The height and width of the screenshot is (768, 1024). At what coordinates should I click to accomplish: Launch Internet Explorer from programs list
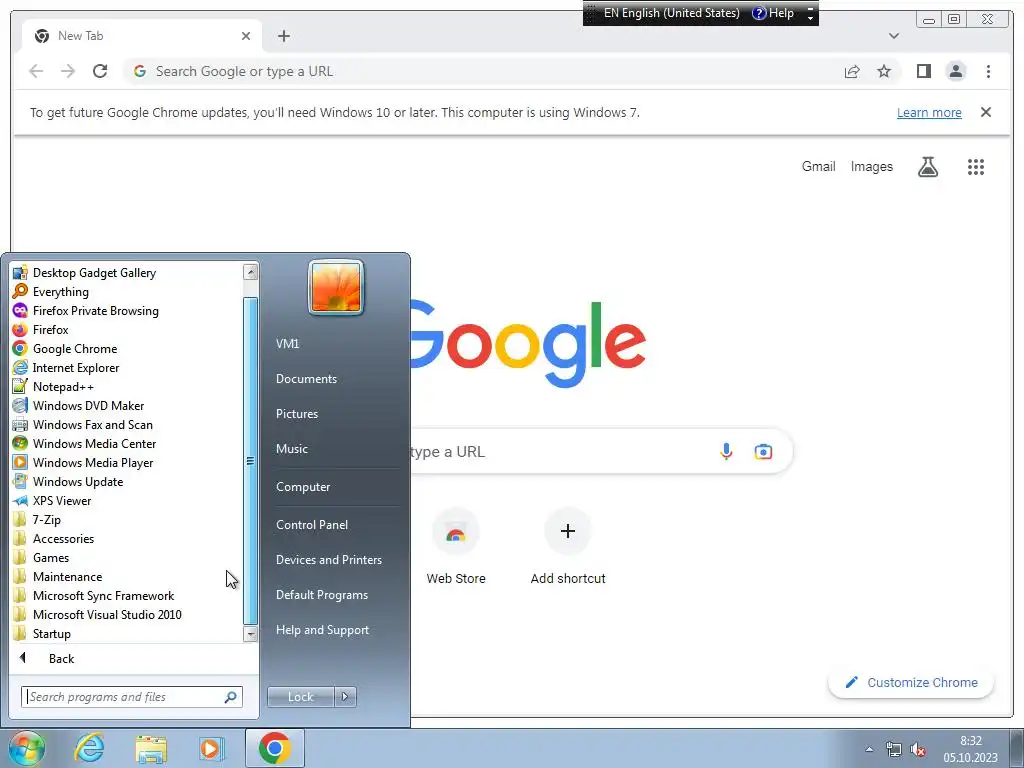[76, 368]
